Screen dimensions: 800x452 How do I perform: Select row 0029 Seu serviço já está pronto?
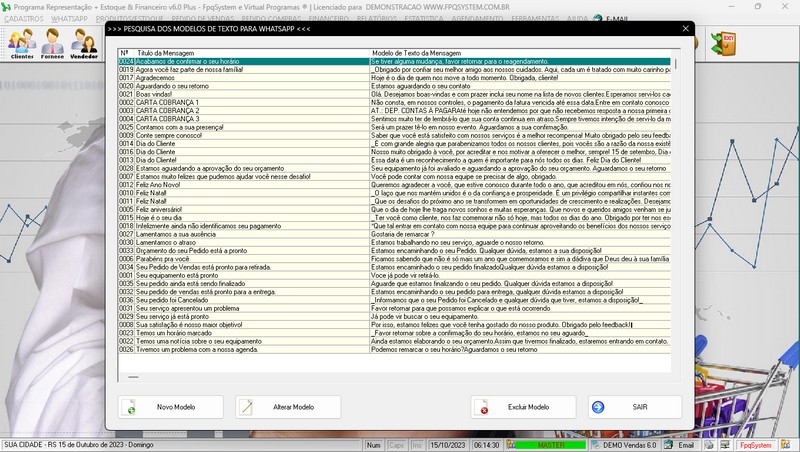394,316
